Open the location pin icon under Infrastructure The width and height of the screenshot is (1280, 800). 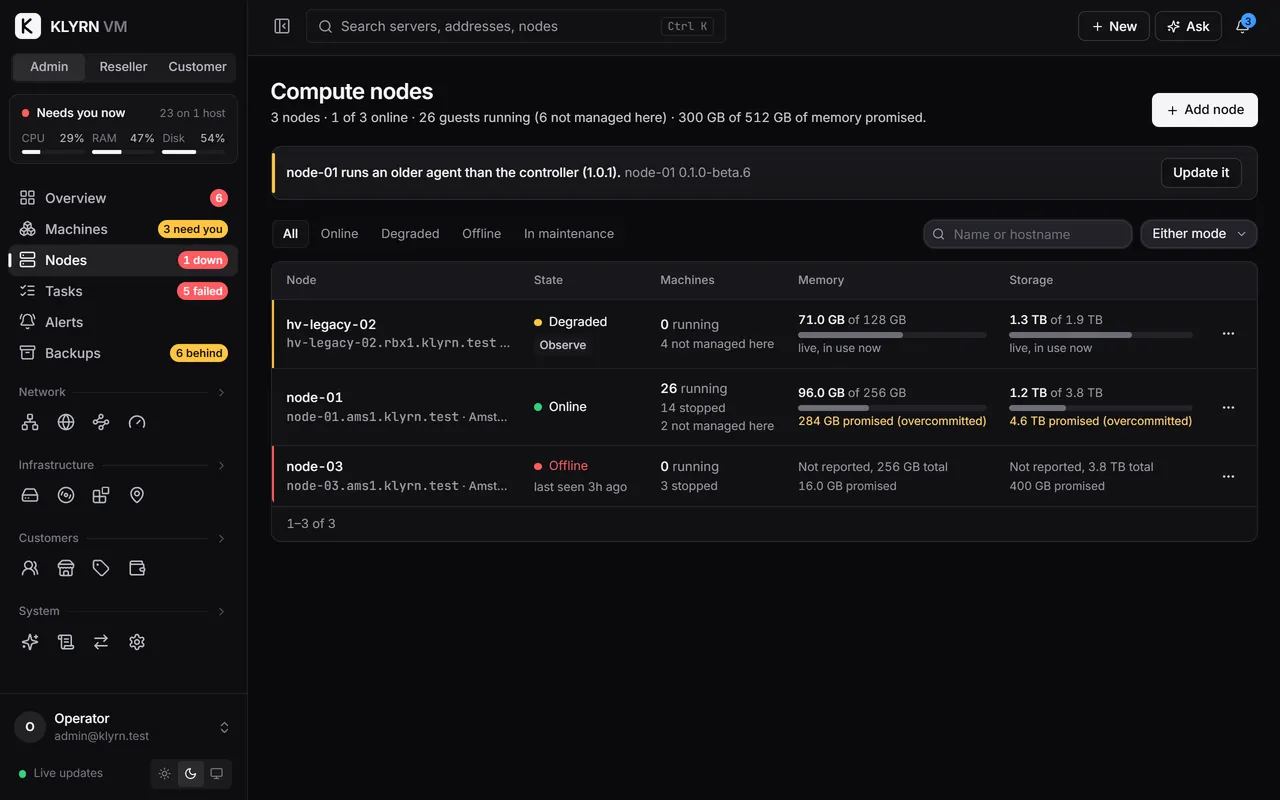137,495
